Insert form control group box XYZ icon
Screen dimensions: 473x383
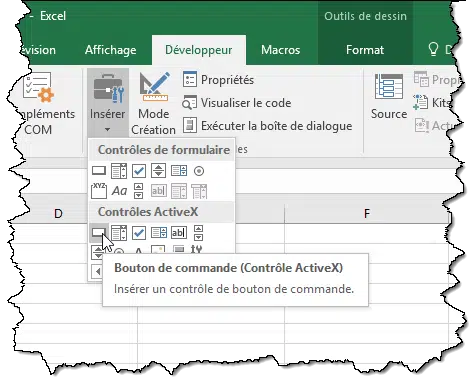[99, 191]
